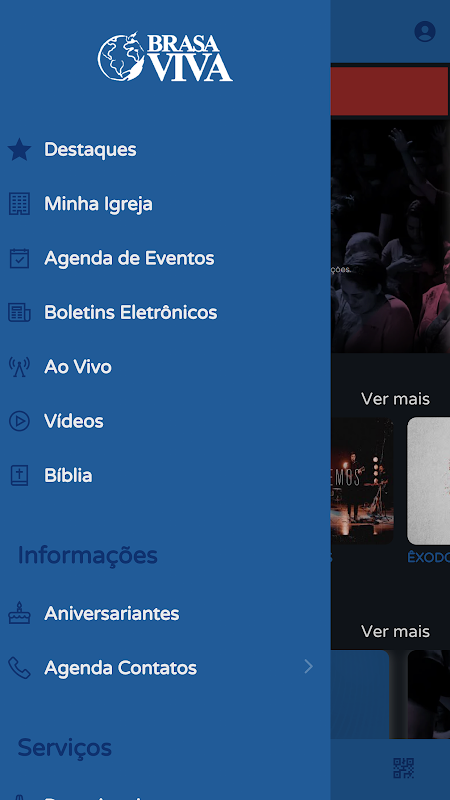Tap the phone icon for Agenda Contatos
This screenshot has width=450, height=800.
click(x=19, y=667)
